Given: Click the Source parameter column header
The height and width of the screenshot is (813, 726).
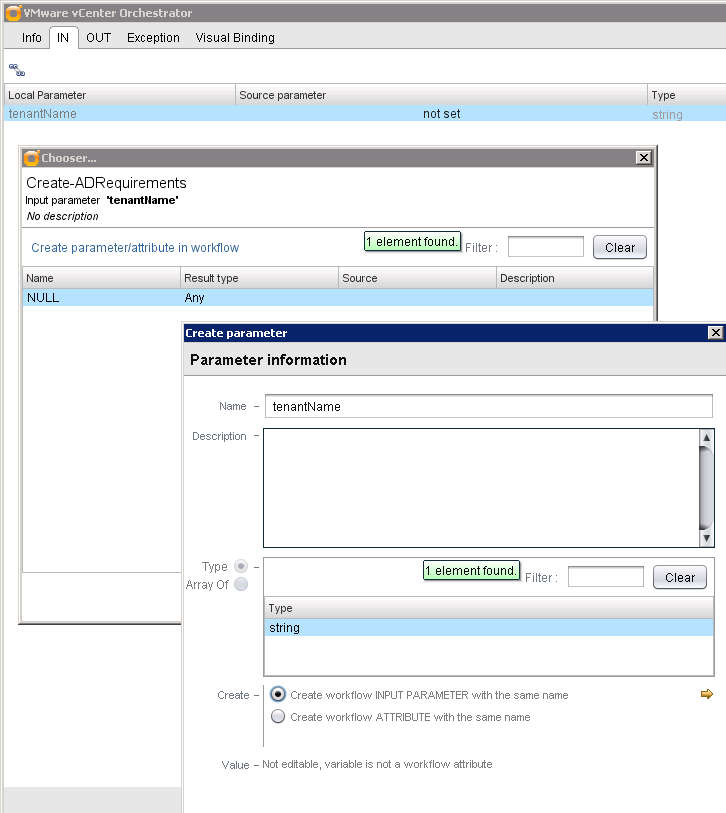Looking at the screenshot, I should point(441,95).
